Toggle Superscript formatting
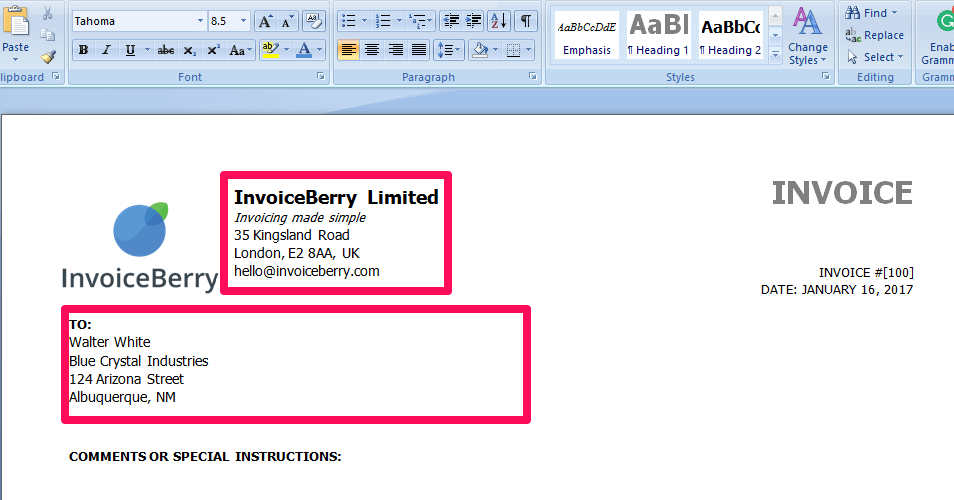The width and height of the screenshot is (954, 500). 213,50
